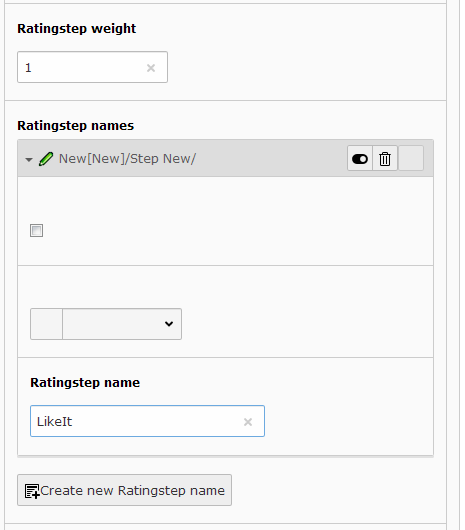The image size is (465, 530).
Task: Focus the Ratingstep weight input field
Action: [x=93, y=67]
